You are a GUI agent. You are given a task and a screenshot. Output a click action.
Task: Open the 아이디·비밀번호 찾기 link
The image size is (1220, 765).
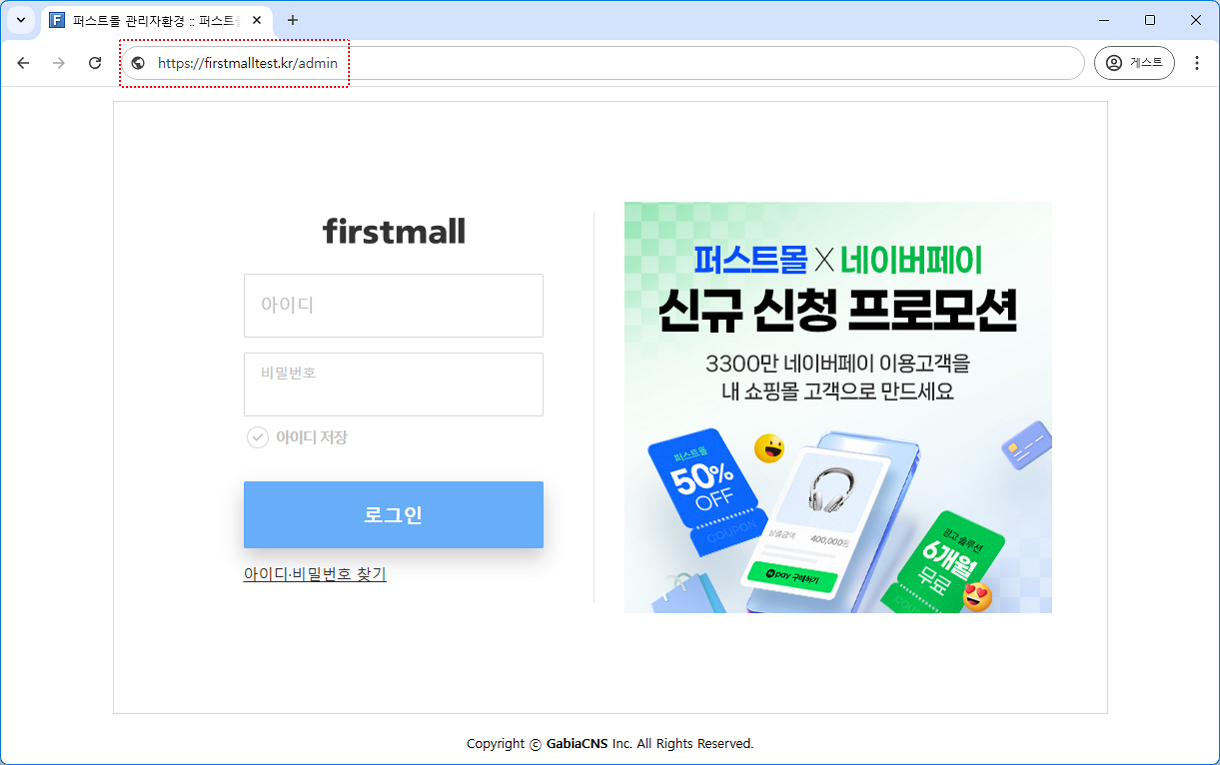(315, 574)
